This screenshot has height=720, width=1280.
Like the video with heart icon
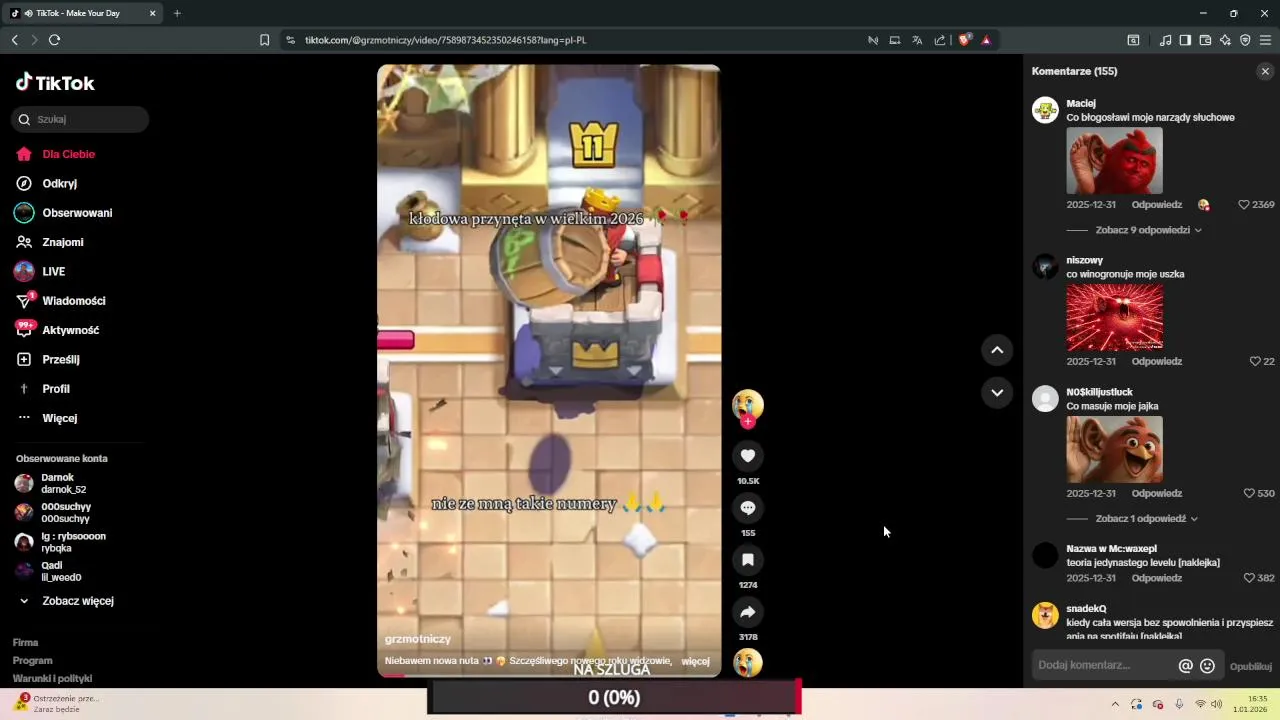(x=748, y=456)
